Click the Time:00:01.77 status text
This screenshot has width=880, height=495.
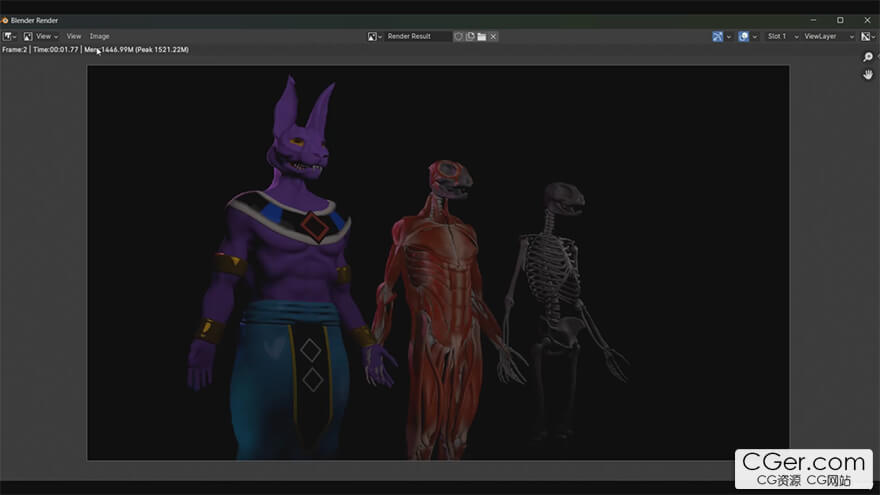pos(56,49)
